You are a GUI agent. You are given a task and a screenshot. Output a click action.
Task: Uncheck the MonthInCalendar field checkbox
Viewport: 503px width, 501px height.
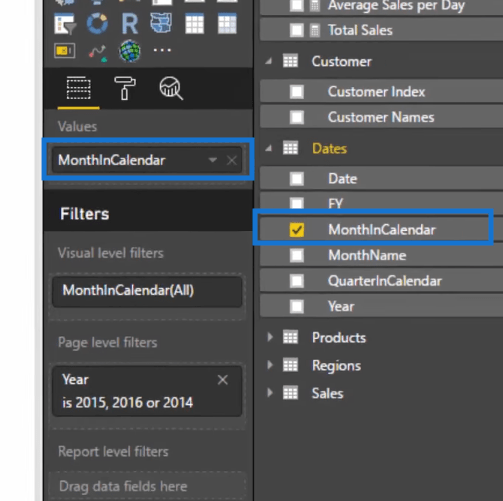(297, 230)
